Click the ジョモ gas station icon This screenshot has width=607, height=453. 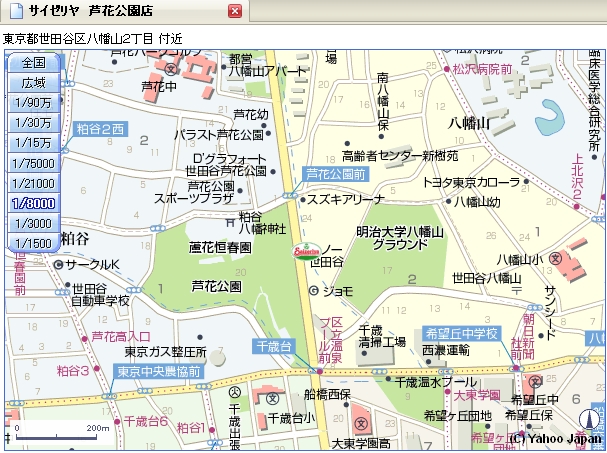click(314, 291)
